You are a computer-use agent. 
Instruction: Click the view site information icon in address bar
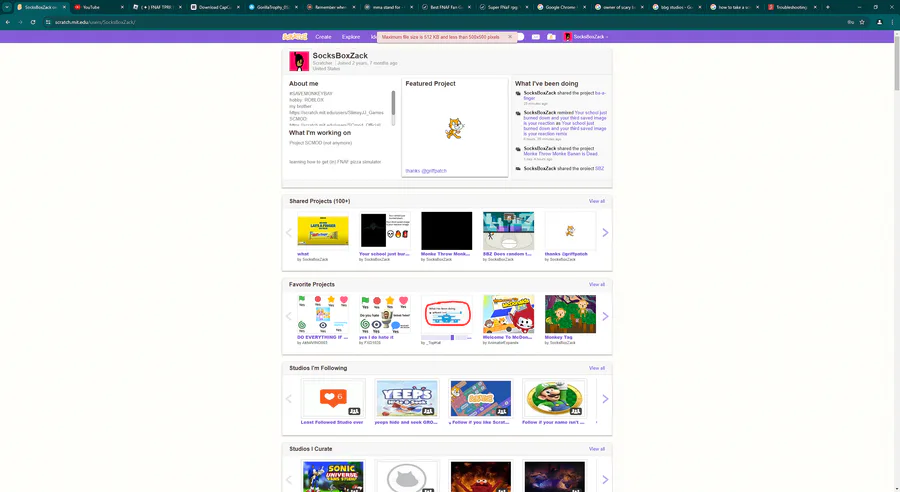point(48,22)
